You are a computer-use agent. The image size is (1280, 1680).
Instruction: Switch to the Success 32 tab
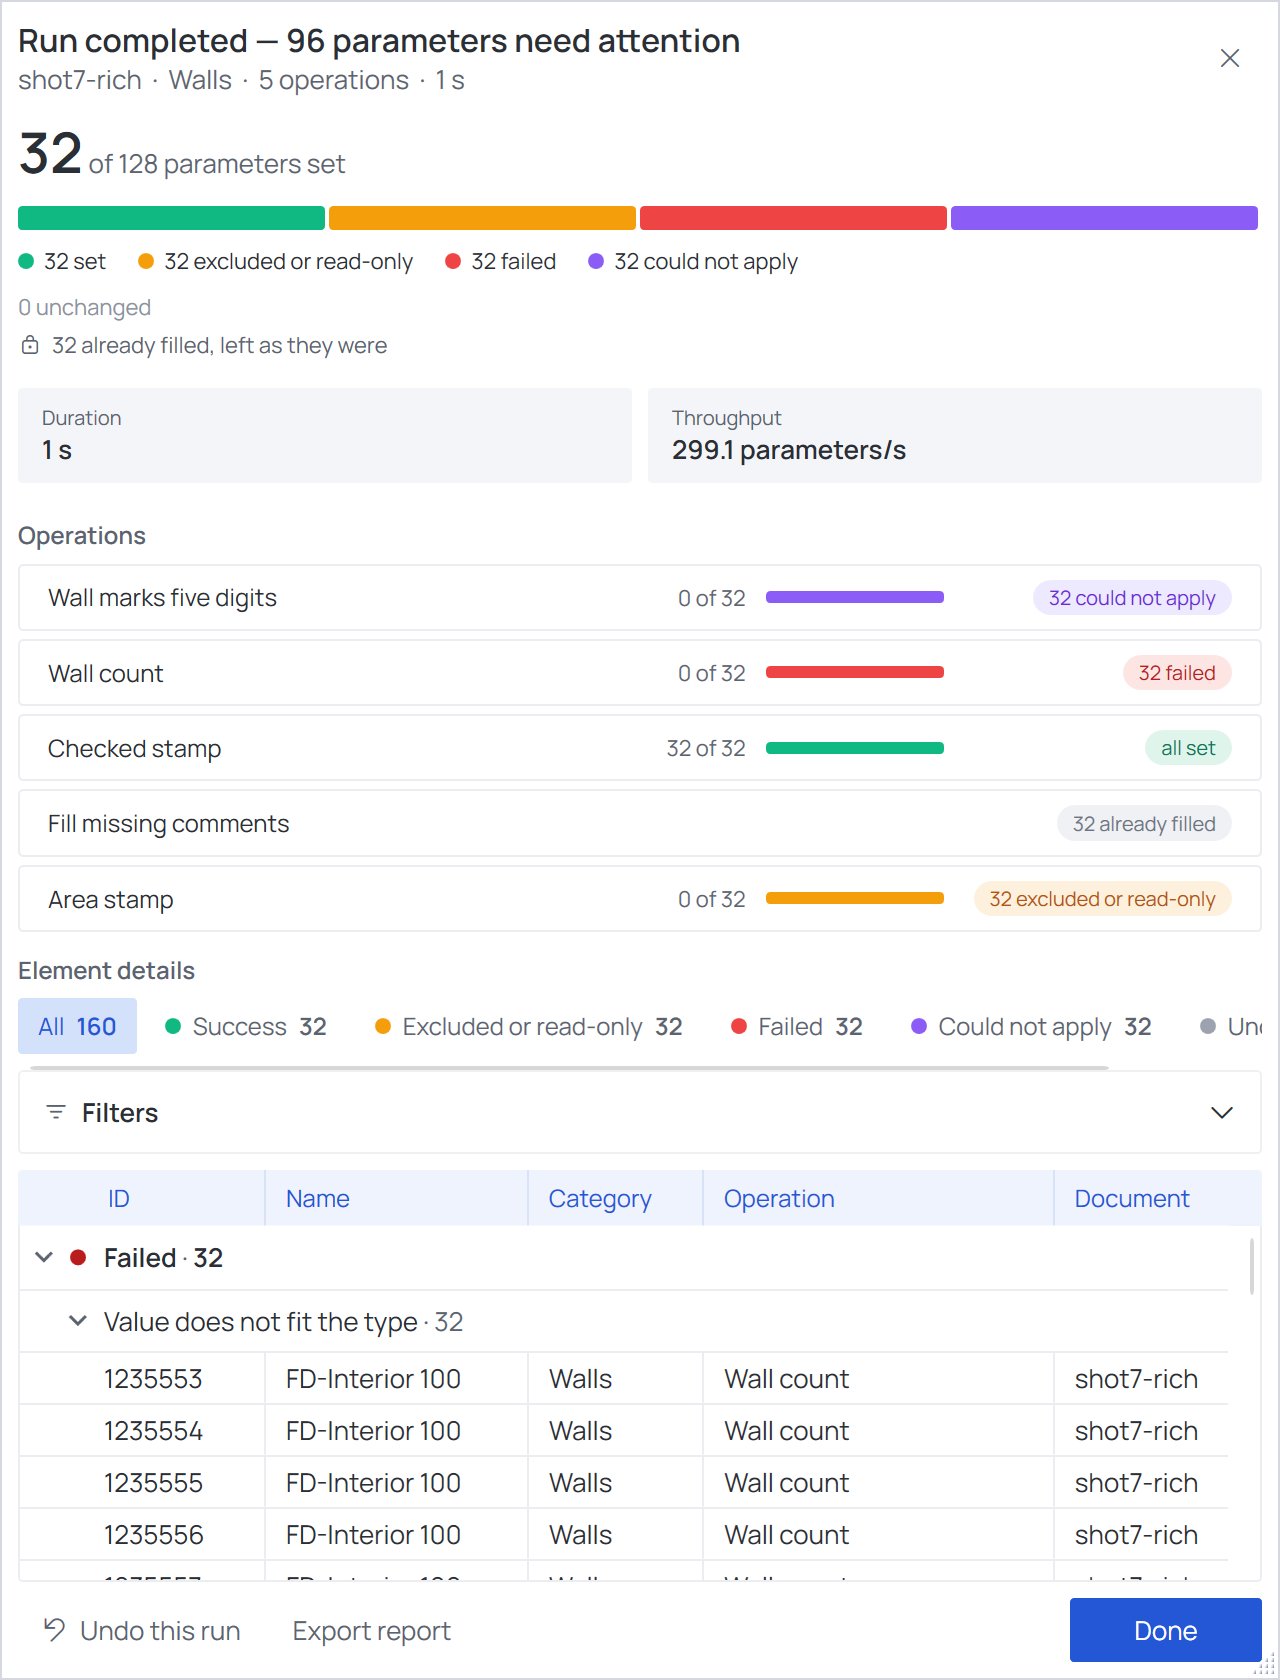point(245,1026)
